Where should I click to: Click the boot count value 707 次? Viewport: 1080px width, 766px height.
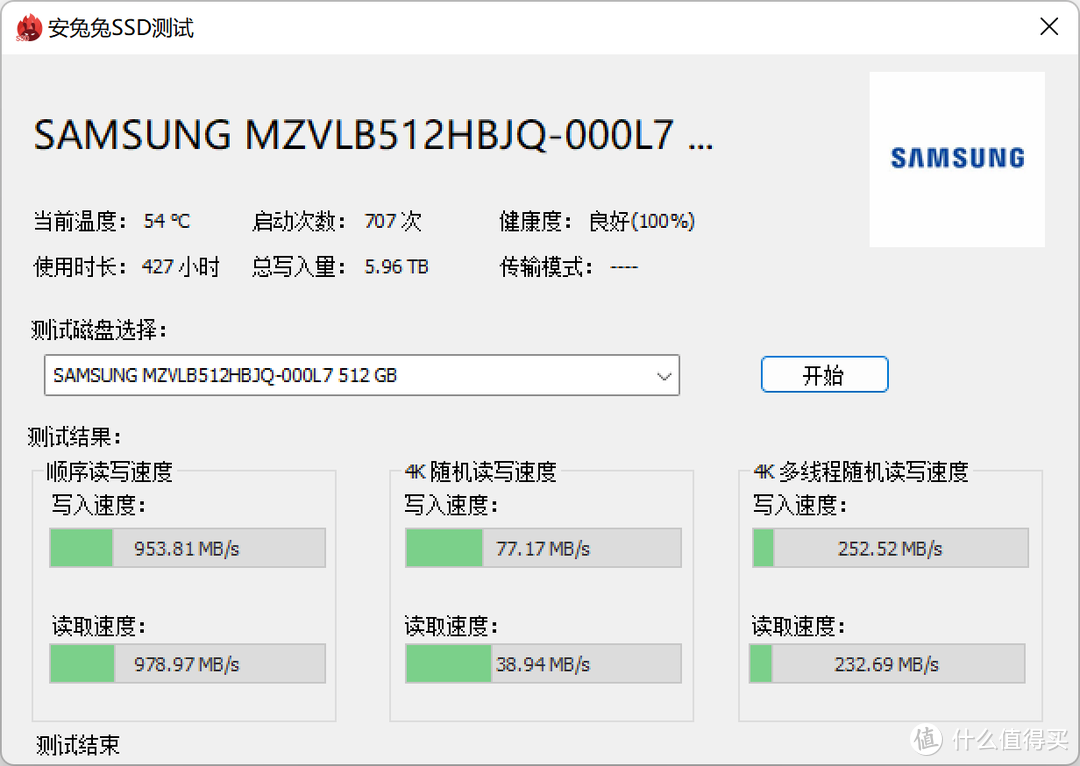(393, 221)
